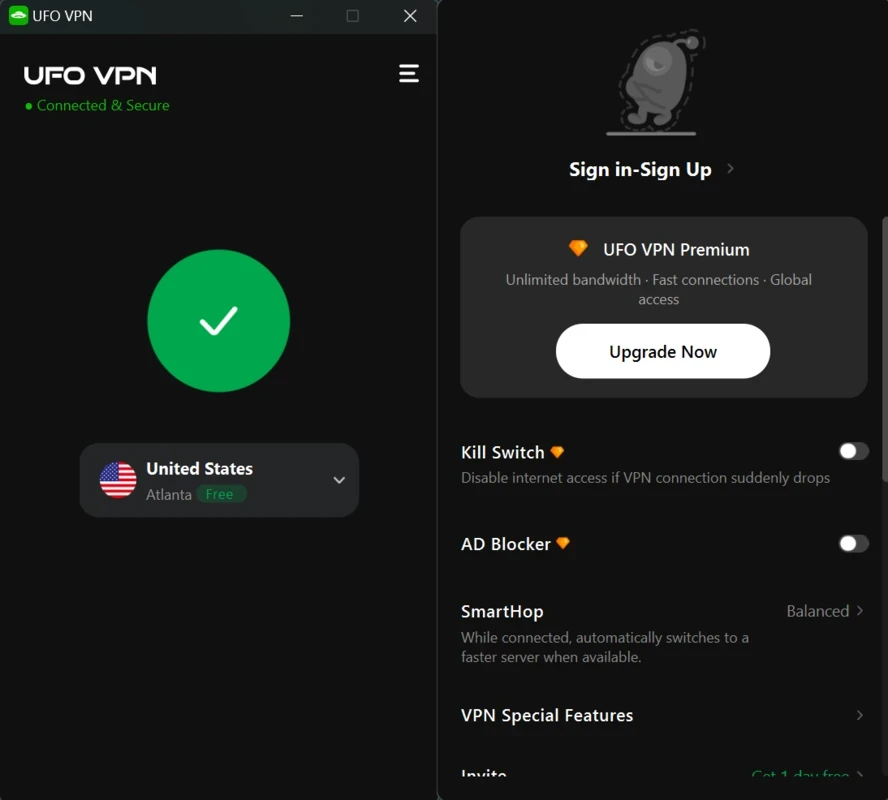Click the diamond badge beside Kill Switch

(x=557, y=452)
